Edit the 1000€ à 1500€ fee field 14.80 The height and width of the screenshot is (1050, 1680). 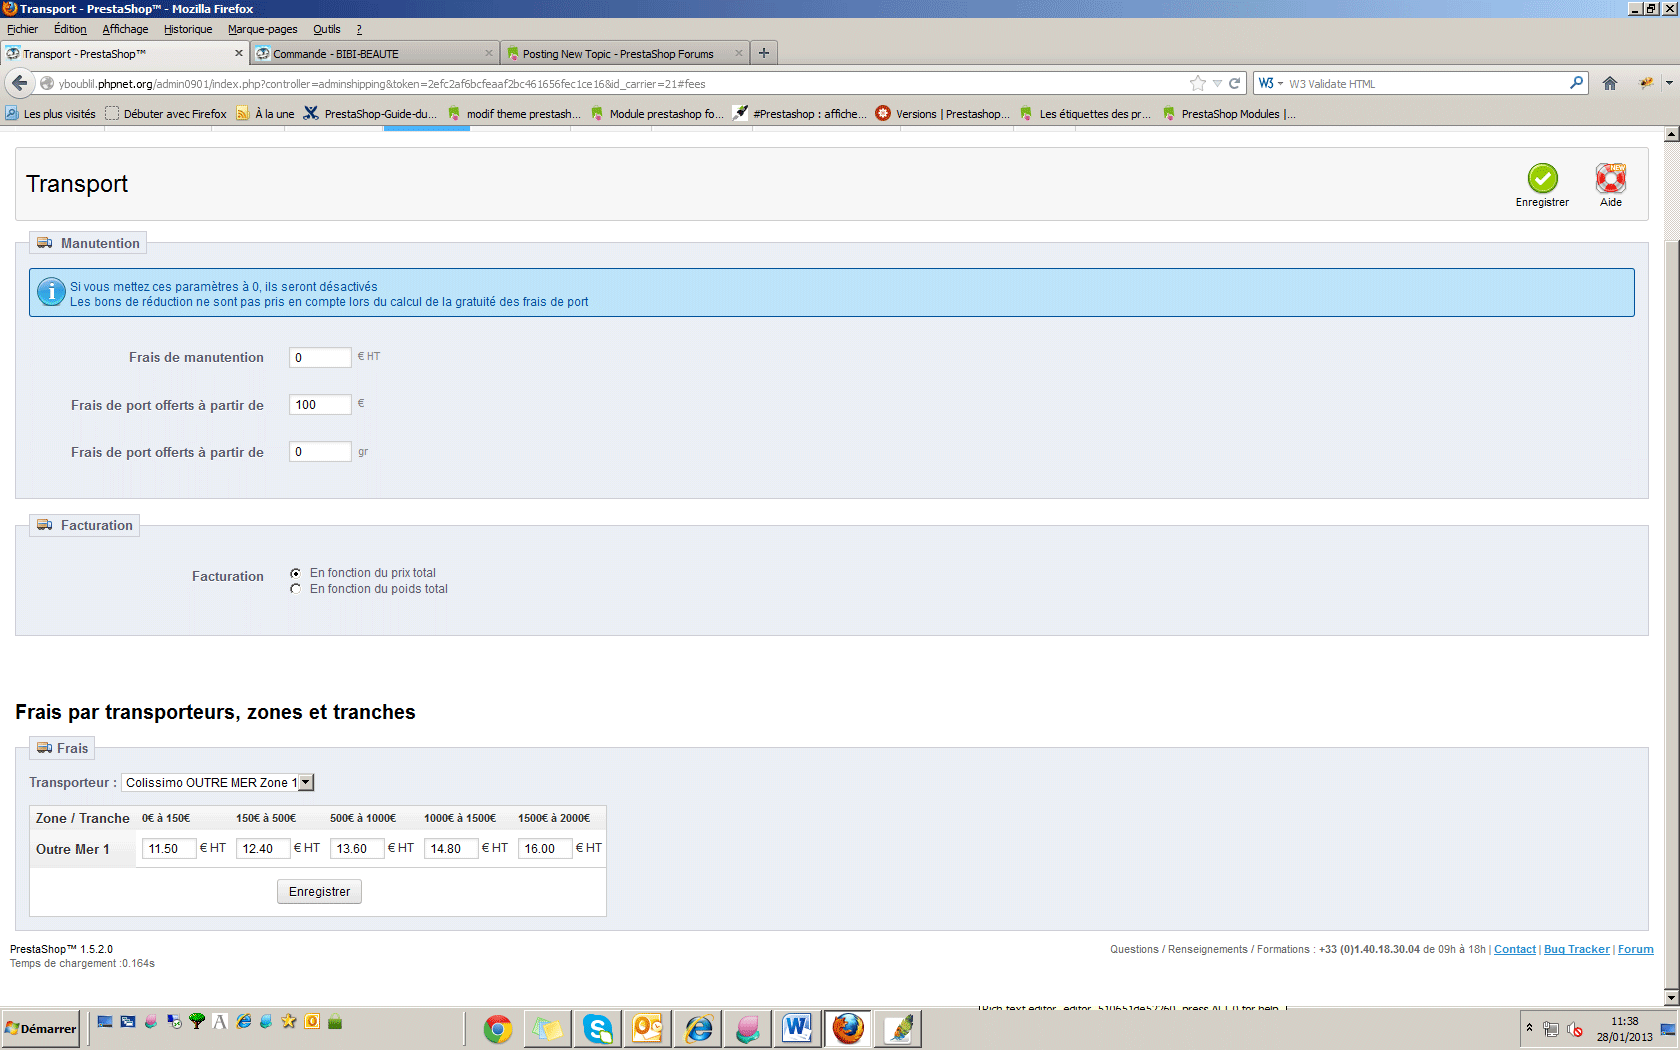(x=451, y=849)
